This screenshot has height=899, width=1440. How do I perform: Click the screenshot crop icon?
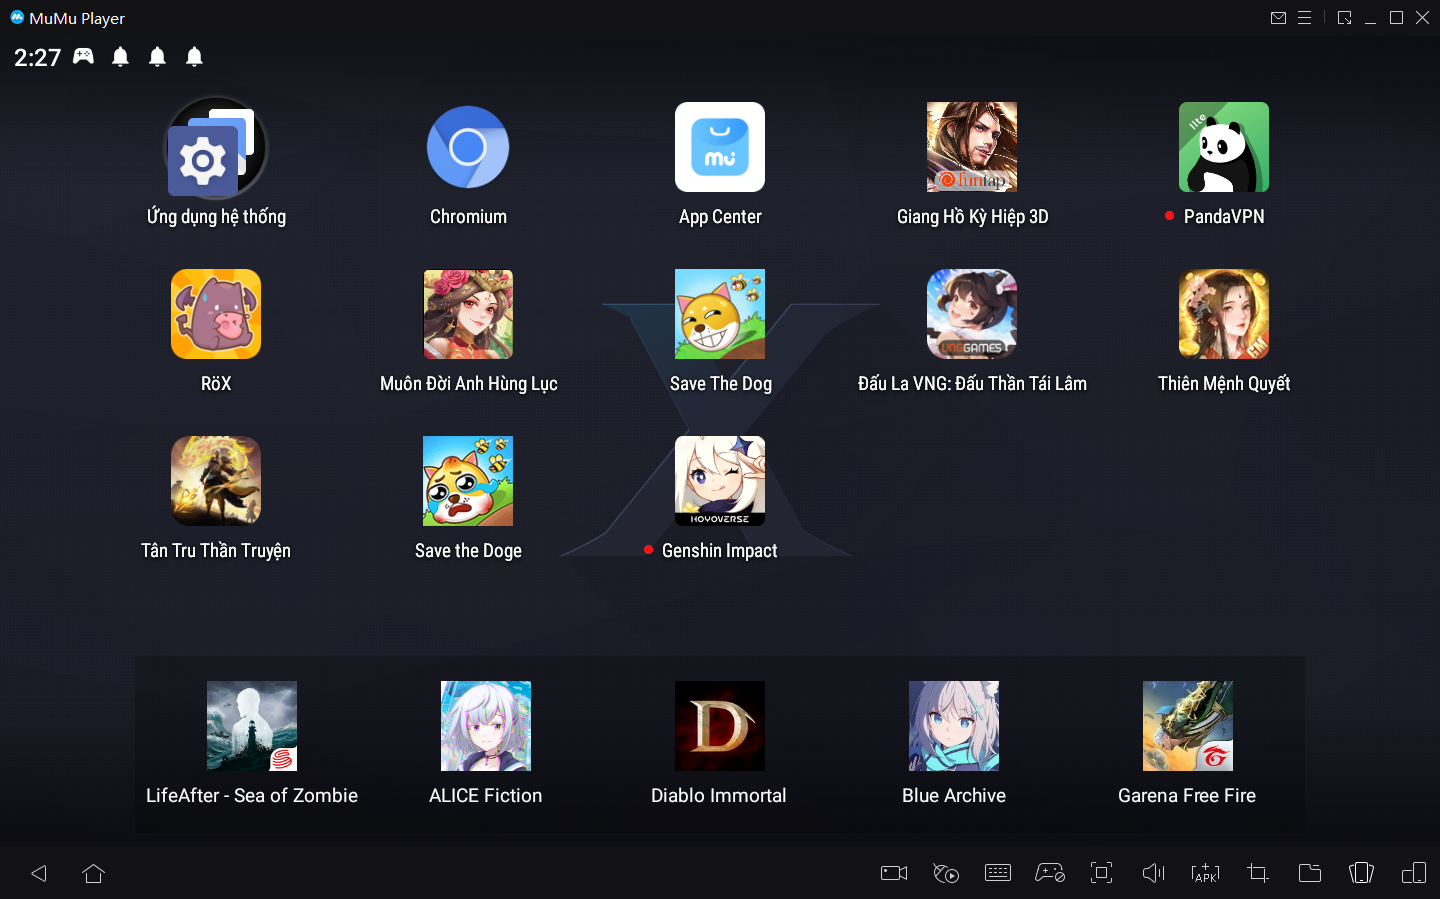(1257, 873)
